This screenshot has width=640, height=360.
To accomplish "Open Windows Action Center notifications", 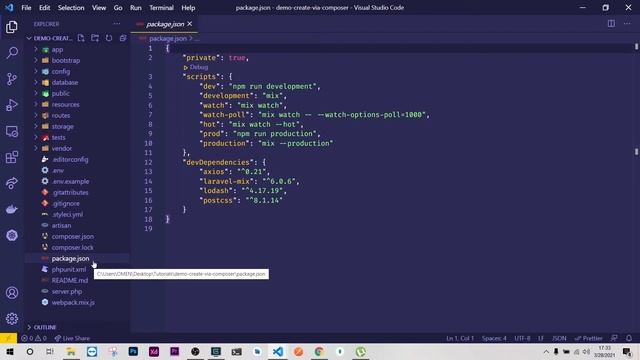I will click(627, 351).
